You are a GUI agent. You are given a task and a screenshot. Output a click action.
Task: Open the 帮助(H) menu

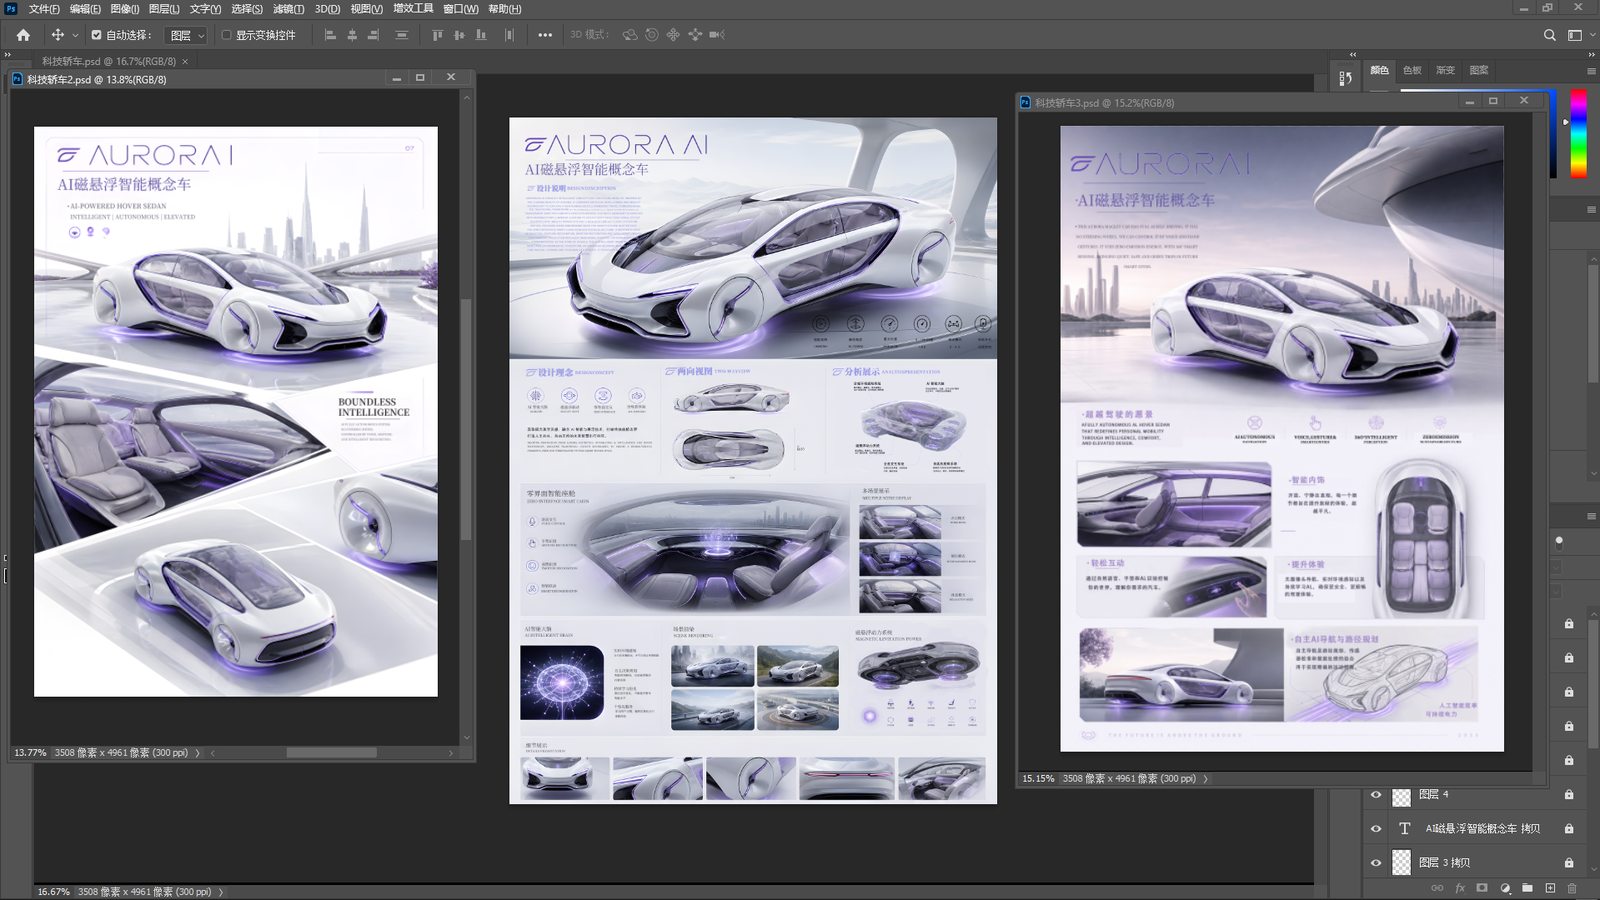click(505, 9)
